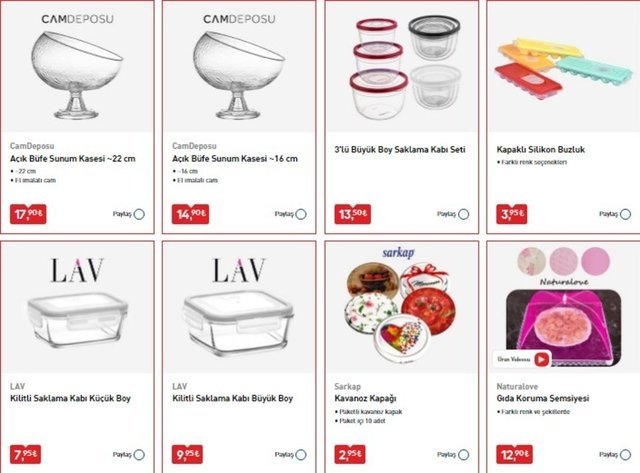
Task: Toggle Paylaş circle for Gıda Koruma Şemsiyesi
Action: click(x=626, y=454)
